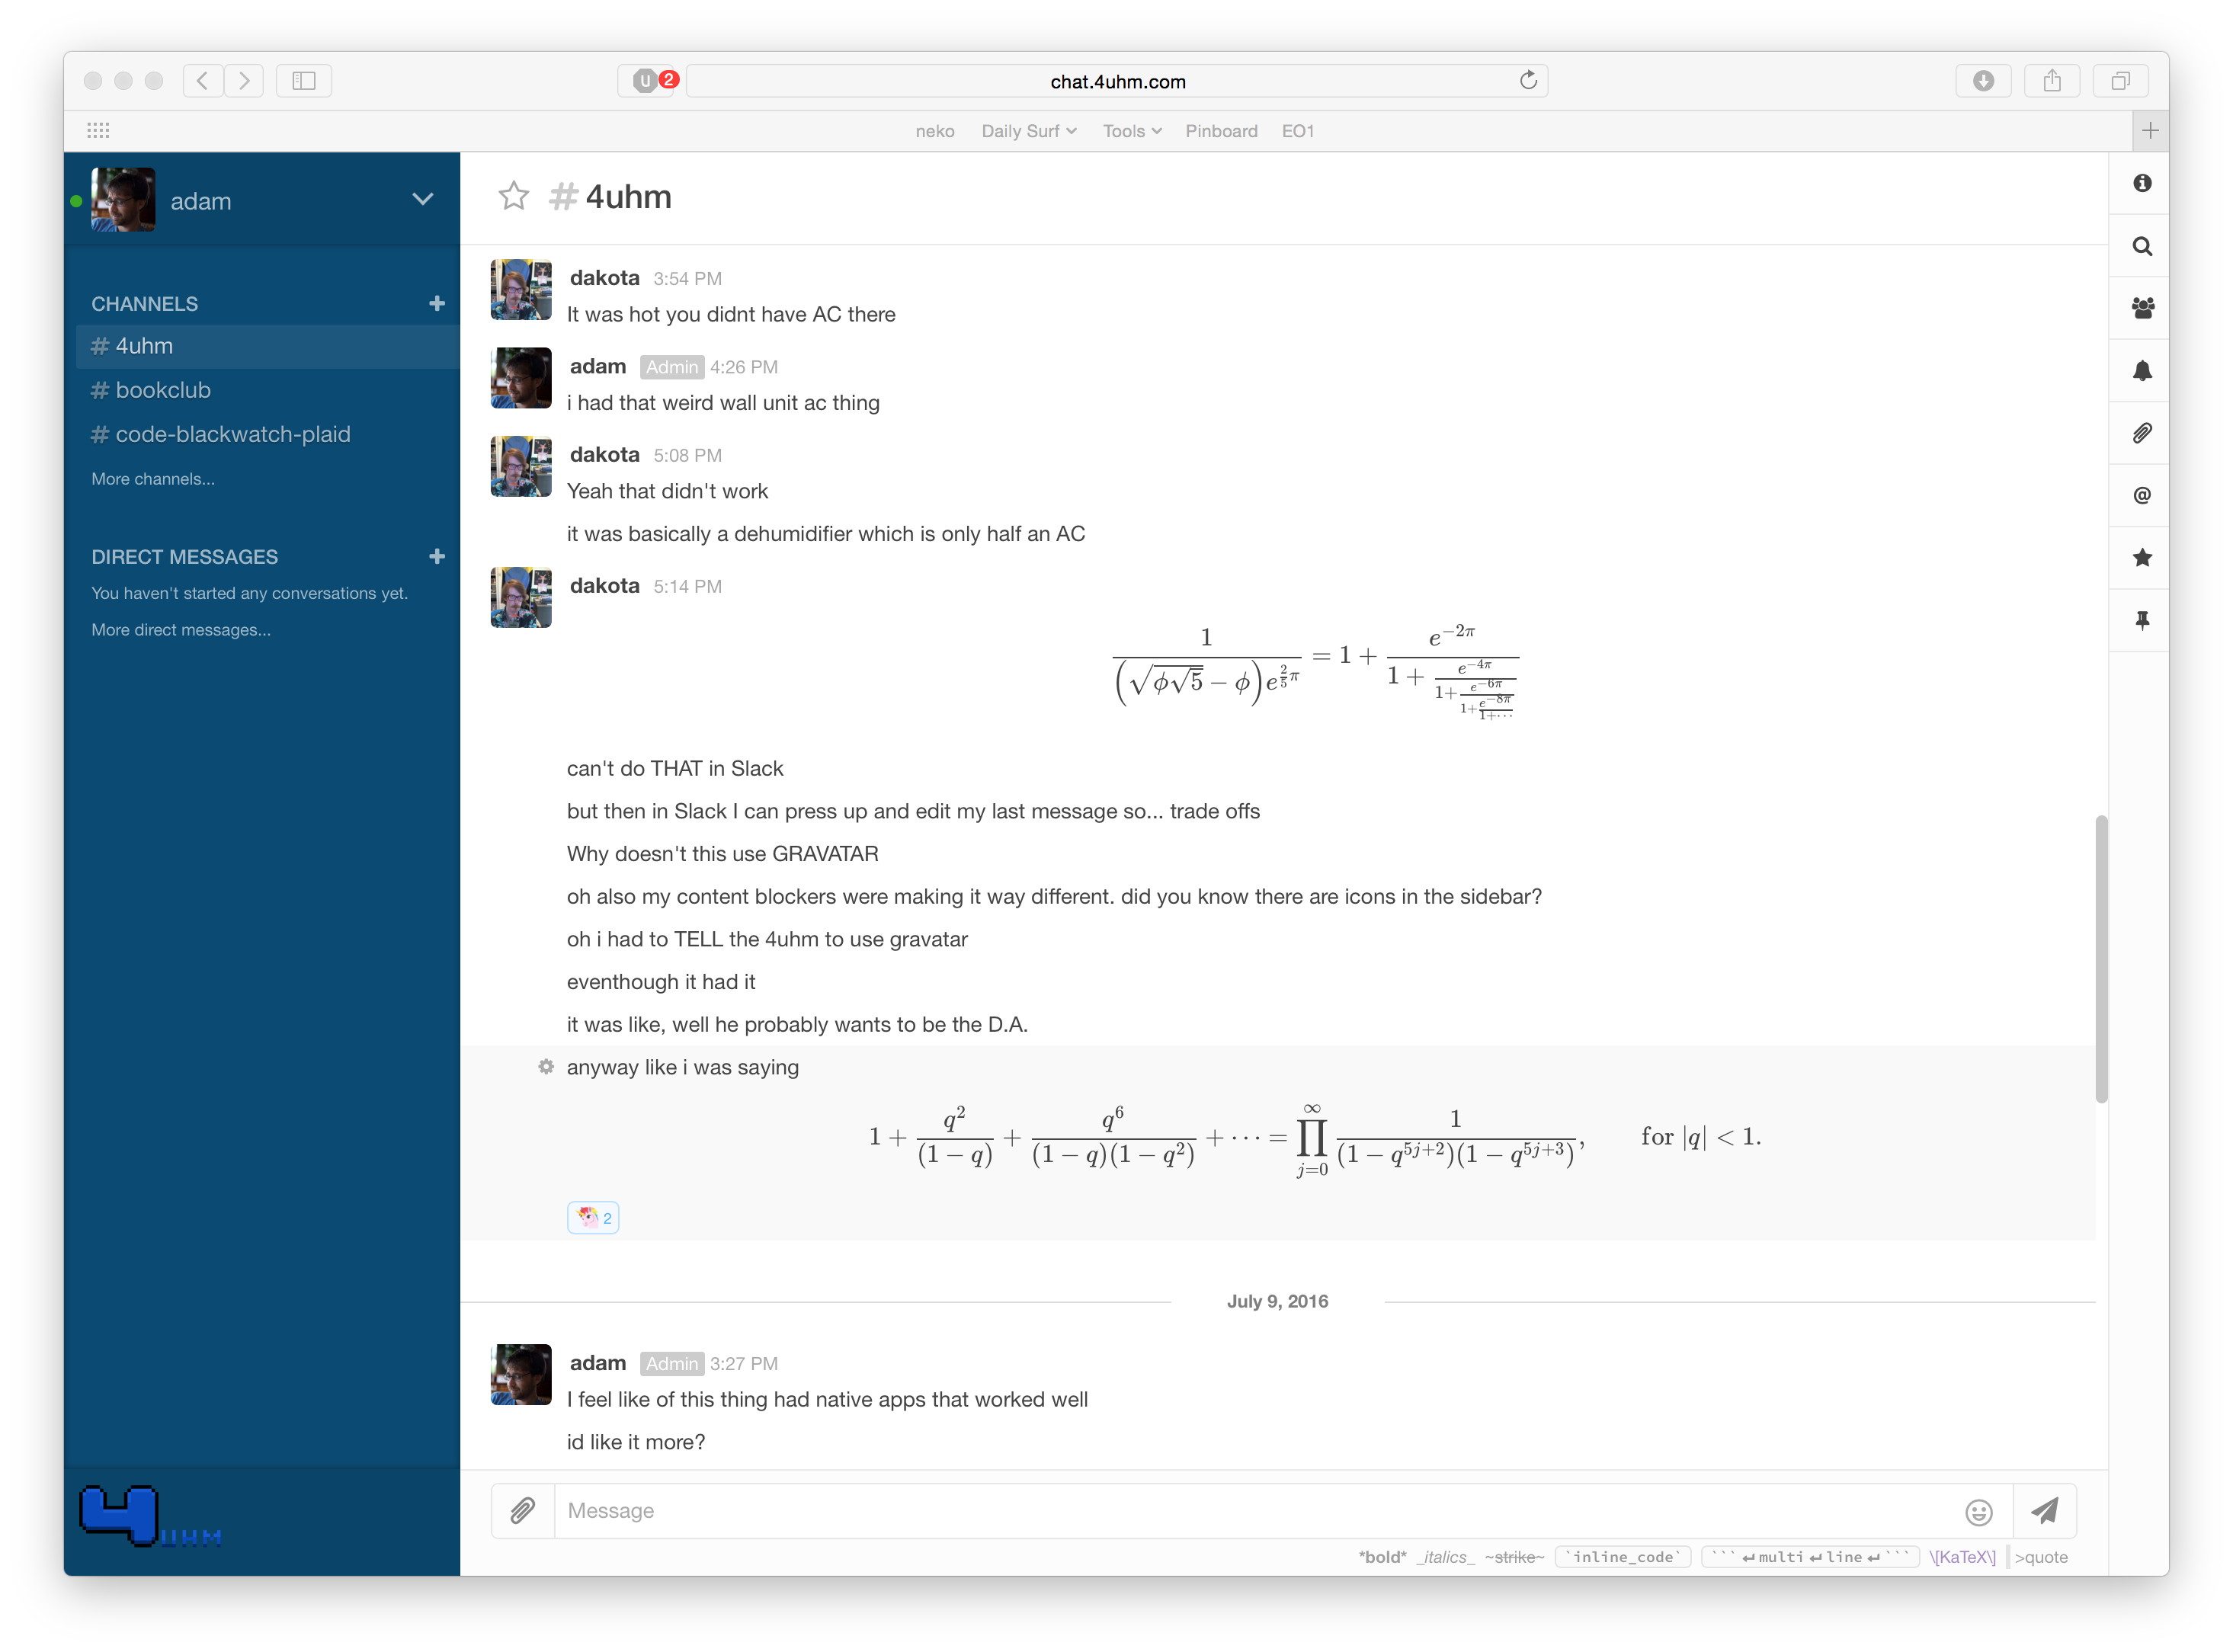The width and height of the screenshot is (2233, 1652).
Task: Expand the Tools bookmarks folder
Action: click(1131, 131)
